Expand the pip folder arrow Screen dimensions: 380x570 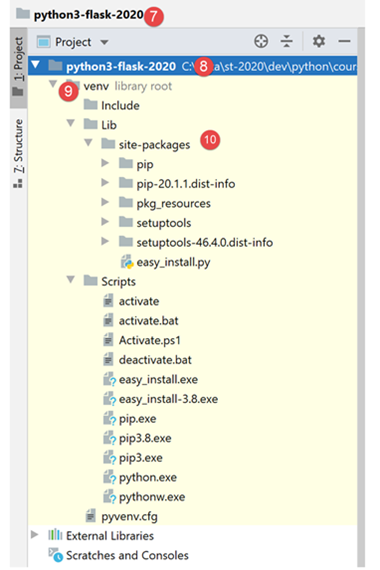[105, 163]
